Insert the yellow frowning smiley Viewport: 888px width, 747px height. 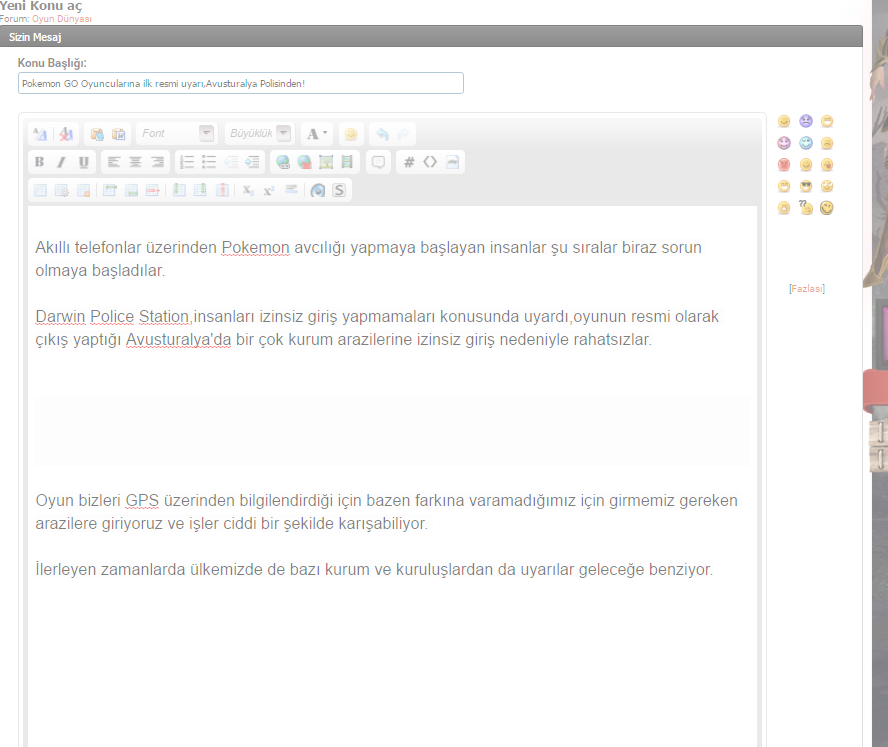point(827,143)
